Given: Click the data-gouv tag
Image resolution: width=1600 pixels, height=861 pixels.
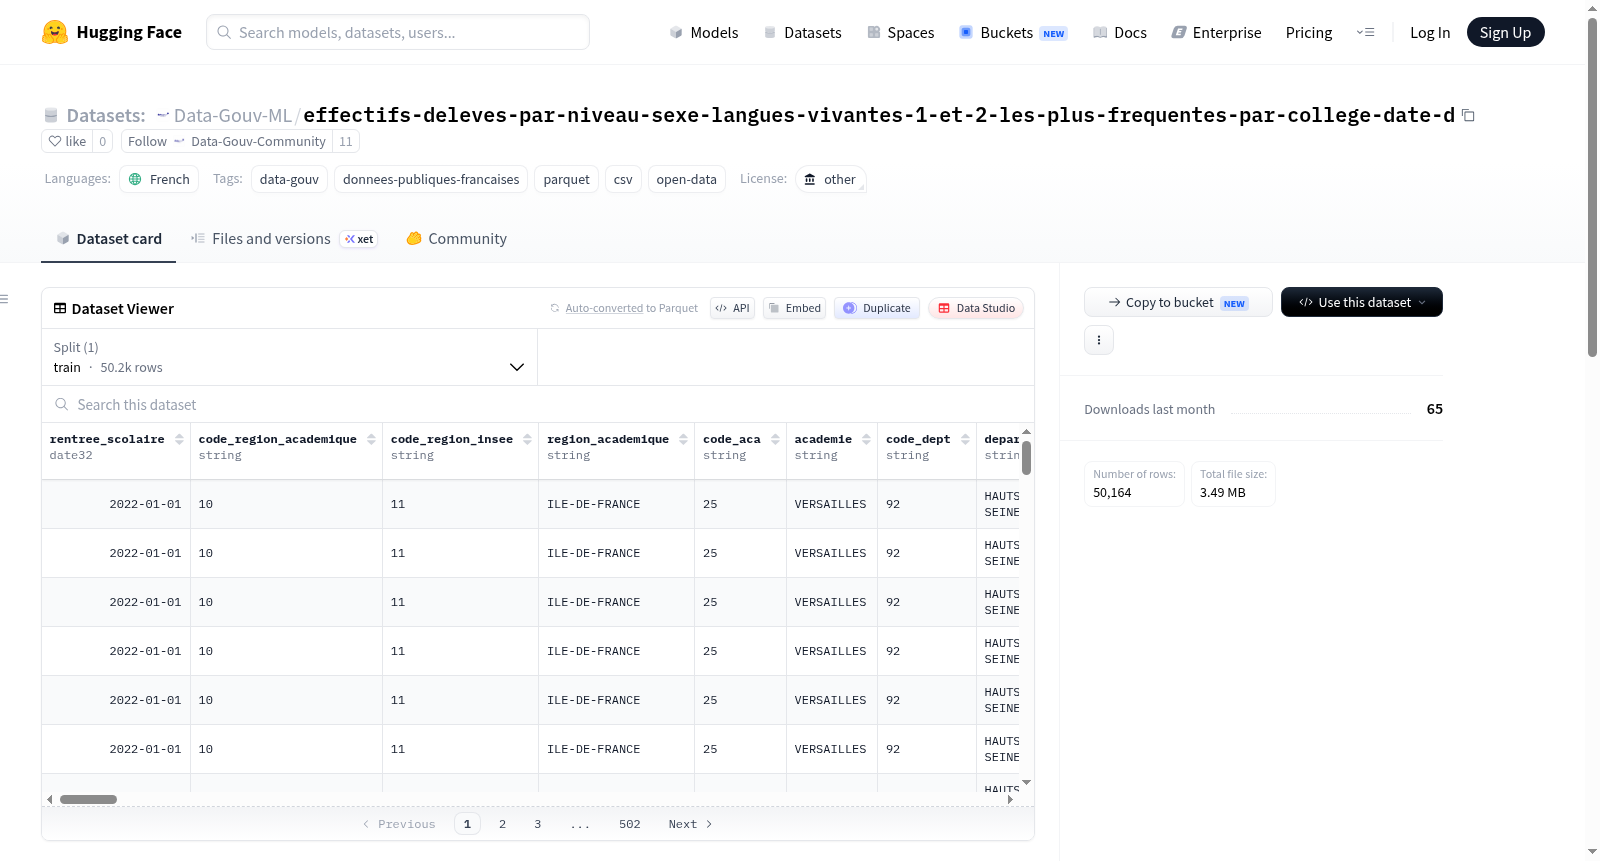Looking at the screenshot, I should tap(289, 179).
